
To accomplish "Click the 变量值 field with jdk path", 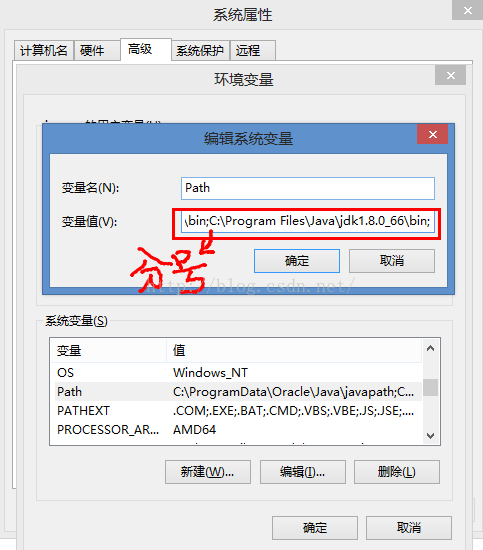I will coord(308,221).
